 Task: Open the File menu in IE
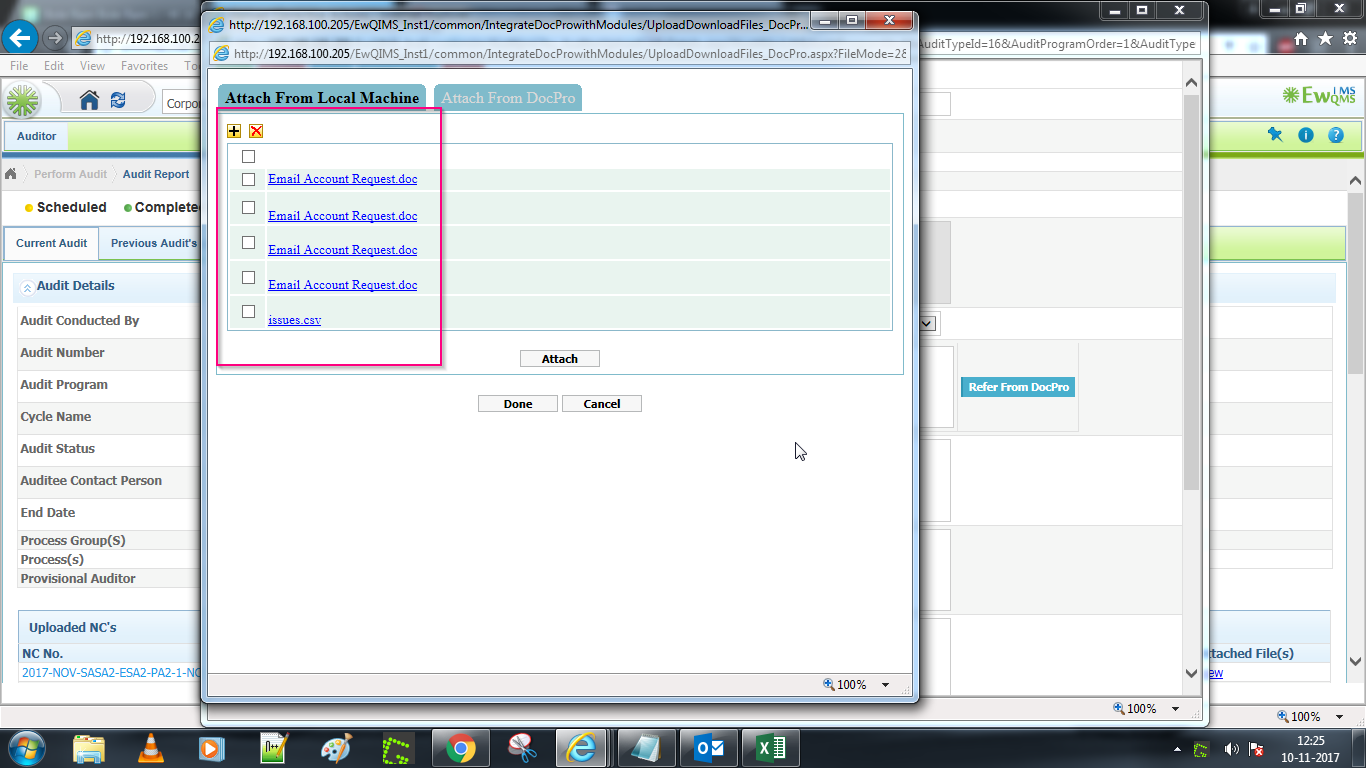19,66
